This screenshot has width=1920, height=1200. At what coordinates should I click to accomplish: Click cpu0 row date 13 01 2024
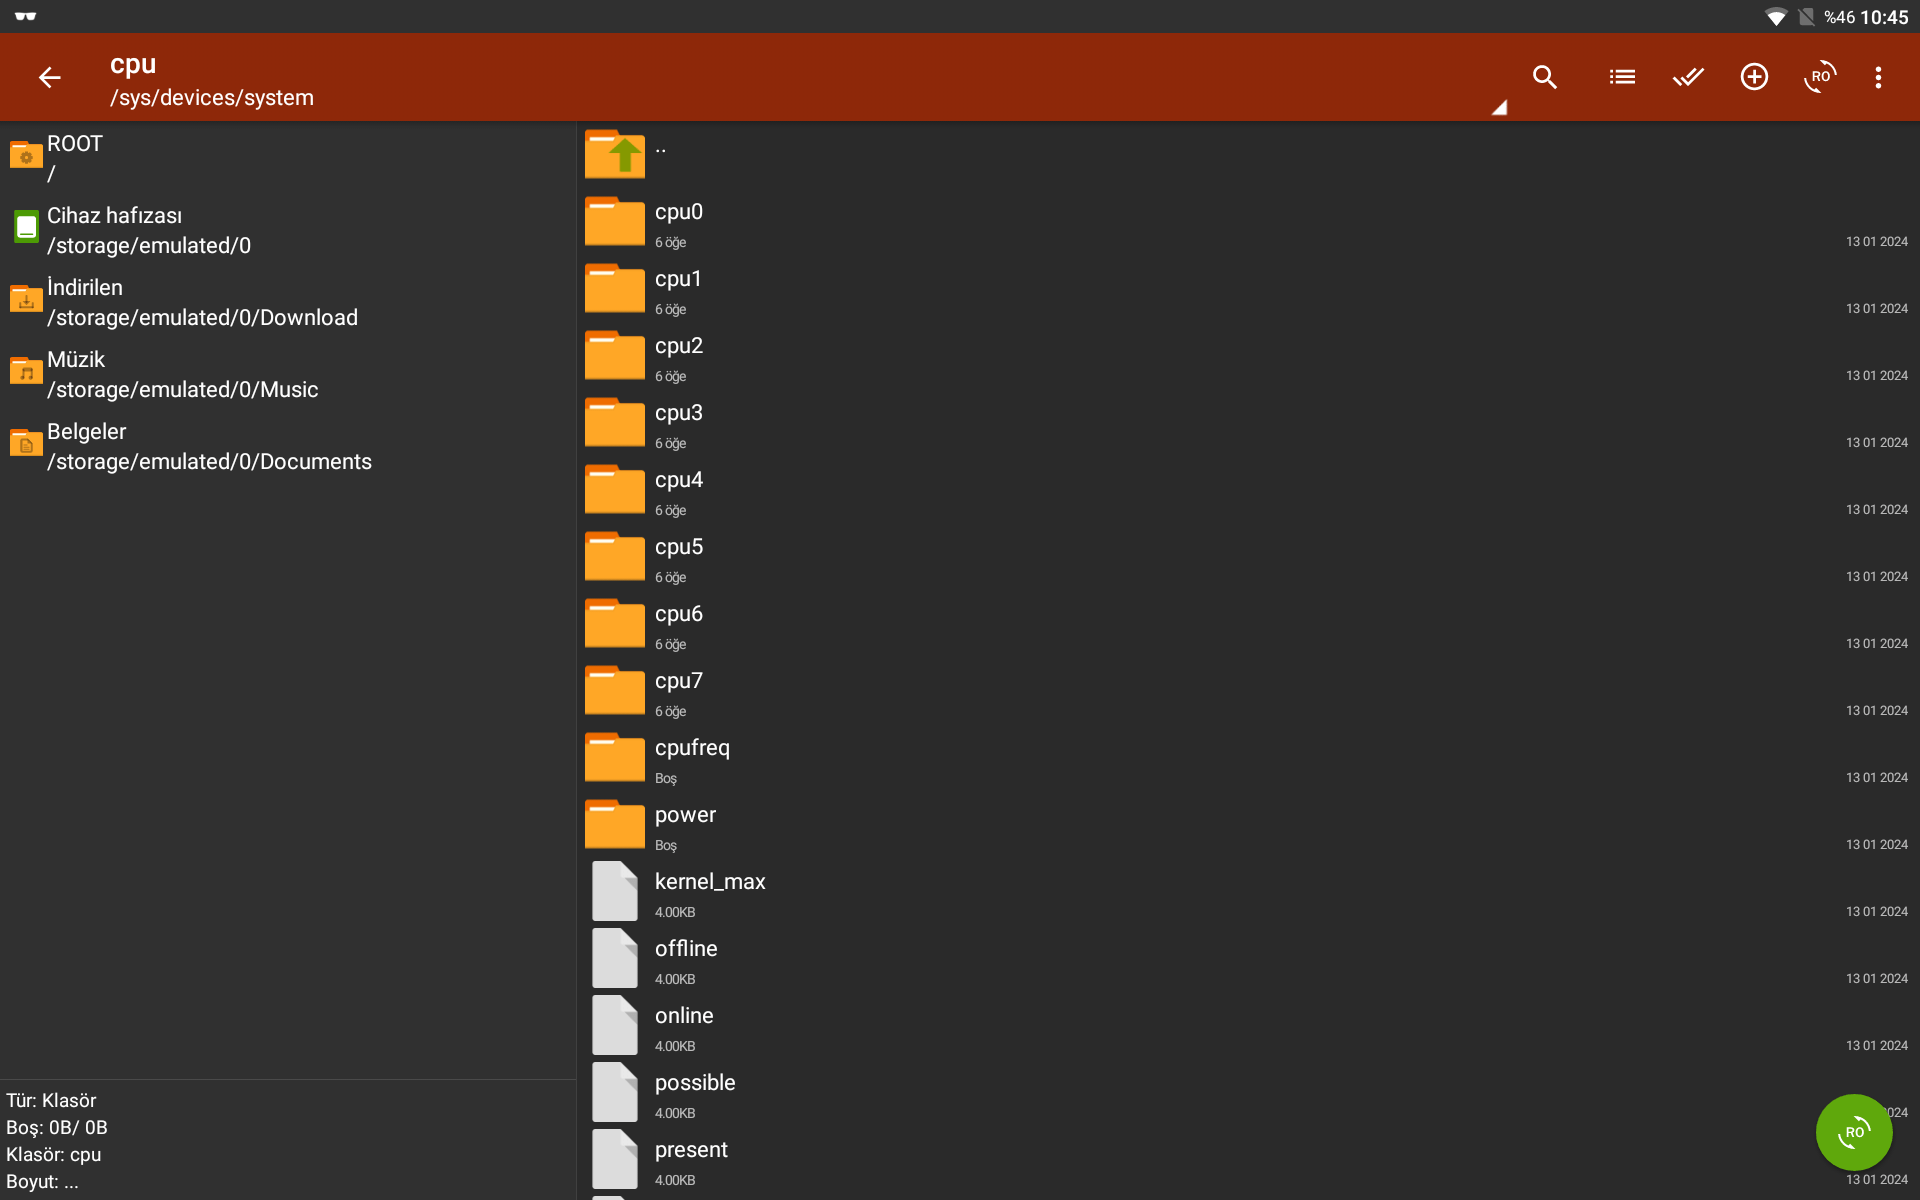coord(1877,242)
